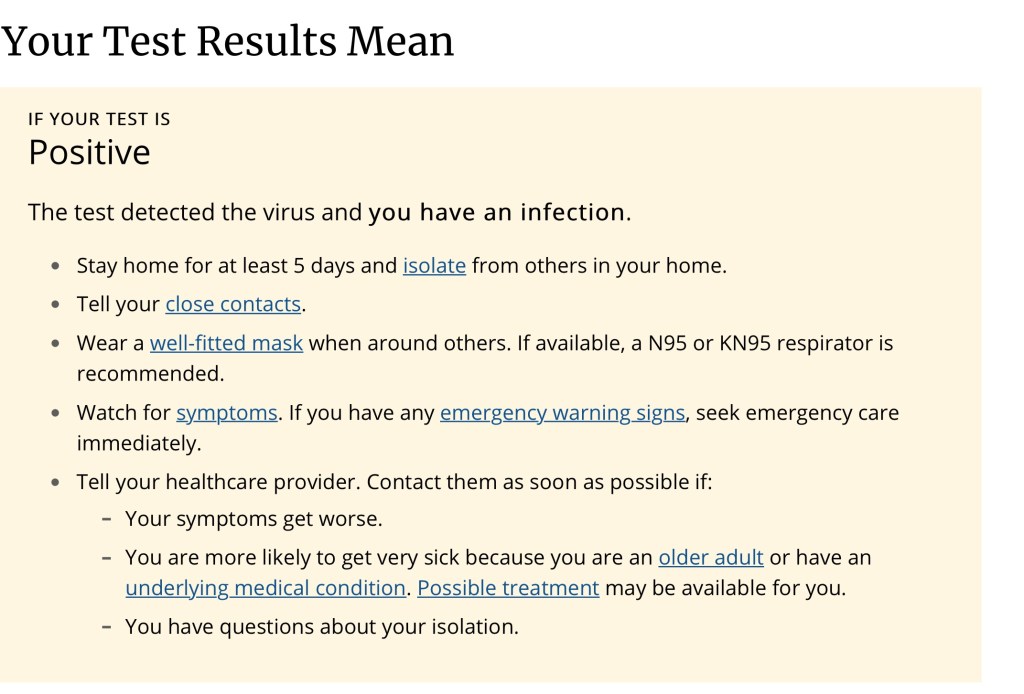This screenshot has height=694, width=1024.
Task: Click the "older adult" link
Action: [x=710, y=557]
